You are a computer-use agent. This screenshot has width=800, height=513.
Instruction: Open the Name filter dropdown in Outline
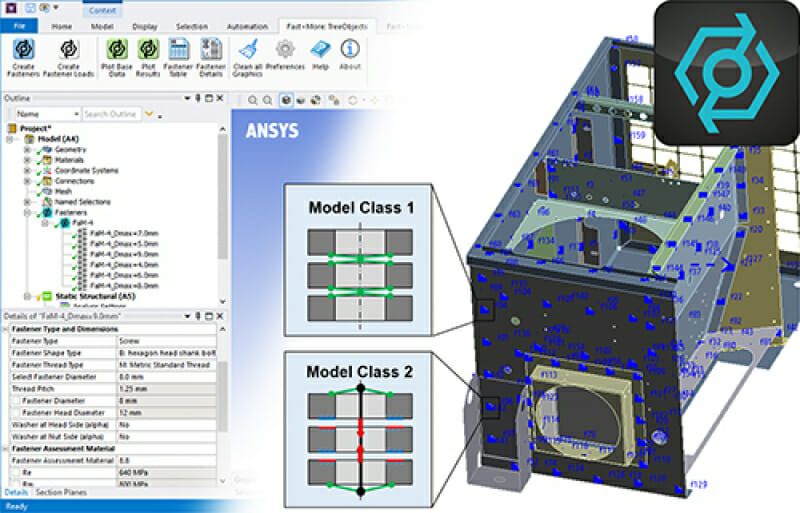(46, 114)
